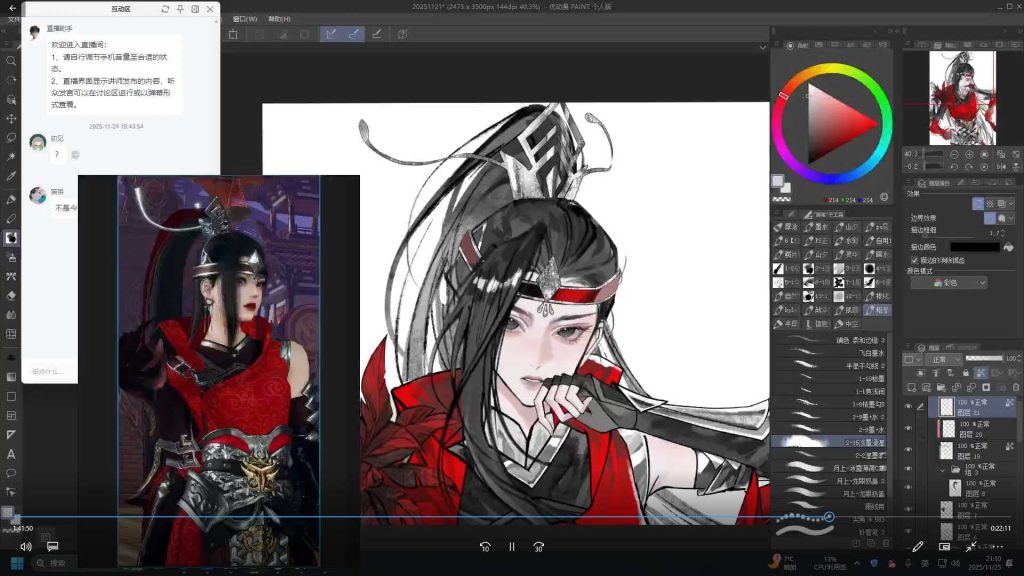Expand the collapsed toolbar chevron above canvas
Image resolution: width=1024 pixels, height=576 pixels.
click(x=762, y=48)
